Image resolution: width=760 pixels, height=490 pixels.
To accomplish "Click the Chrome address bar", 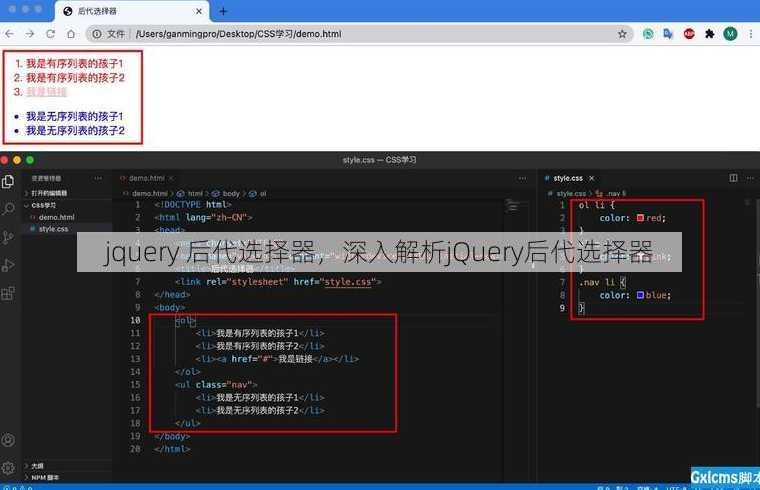I will (x=359, y=34).
